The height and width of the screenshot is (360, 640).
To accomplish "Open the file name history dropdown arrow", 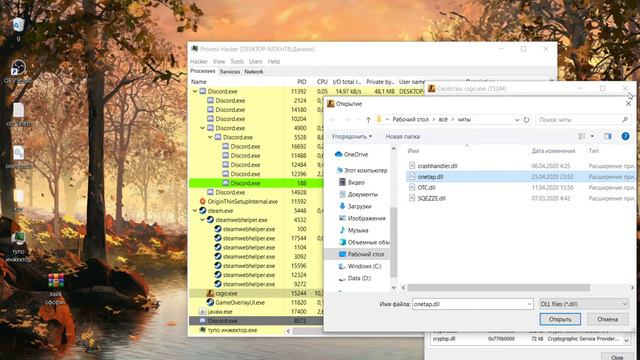I will coord(529,304).
